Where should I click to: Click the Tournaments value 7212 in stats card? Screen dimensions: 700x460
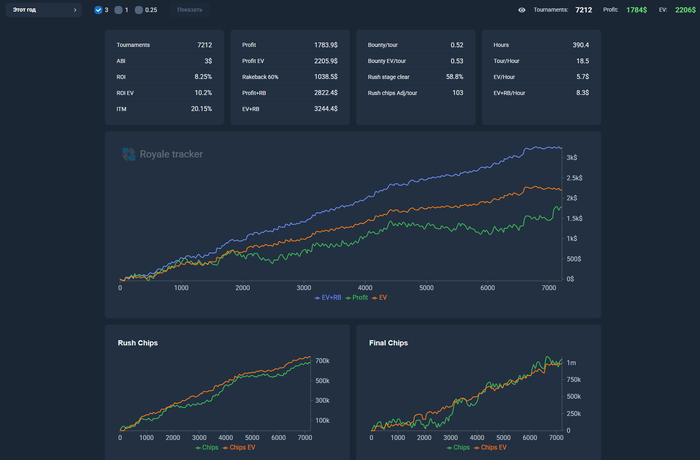[204, 45]
